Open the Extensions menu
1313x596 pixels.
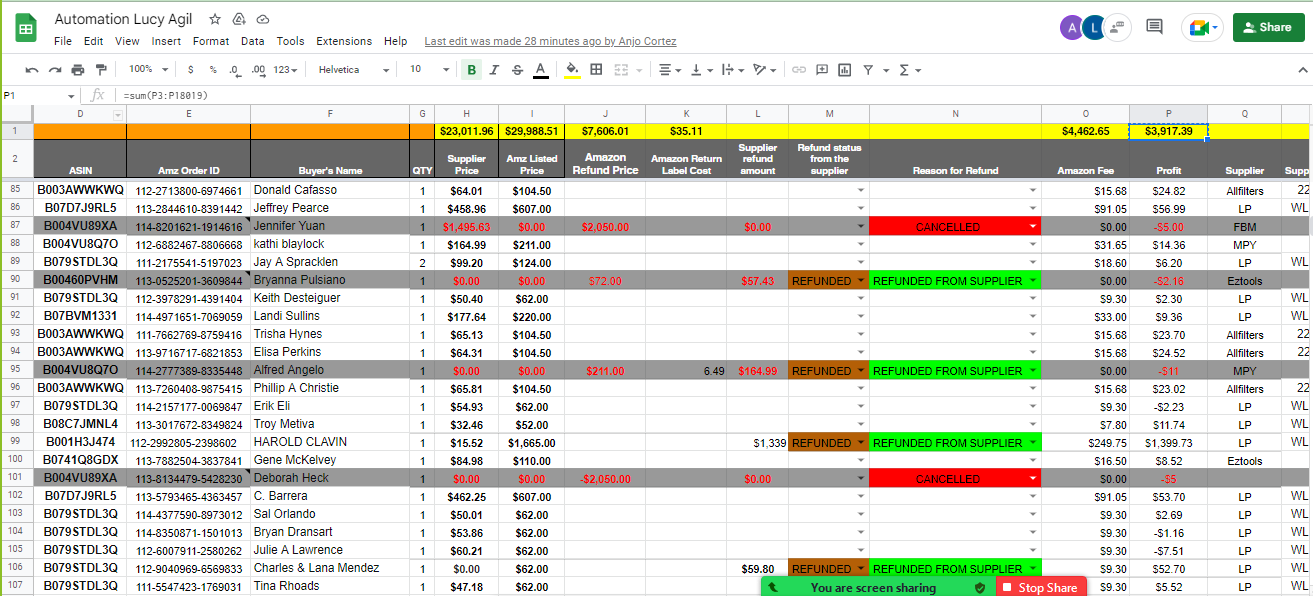344,41
